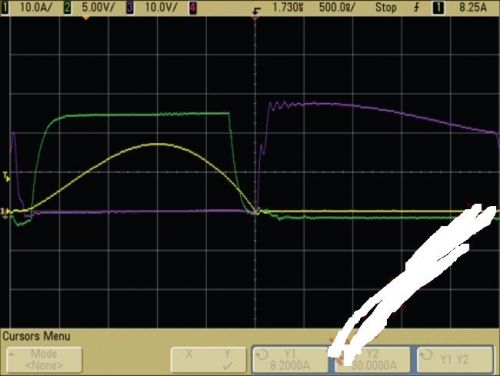
Task: Click the 8.25A trigger level readout
Action: coord(473,7)
